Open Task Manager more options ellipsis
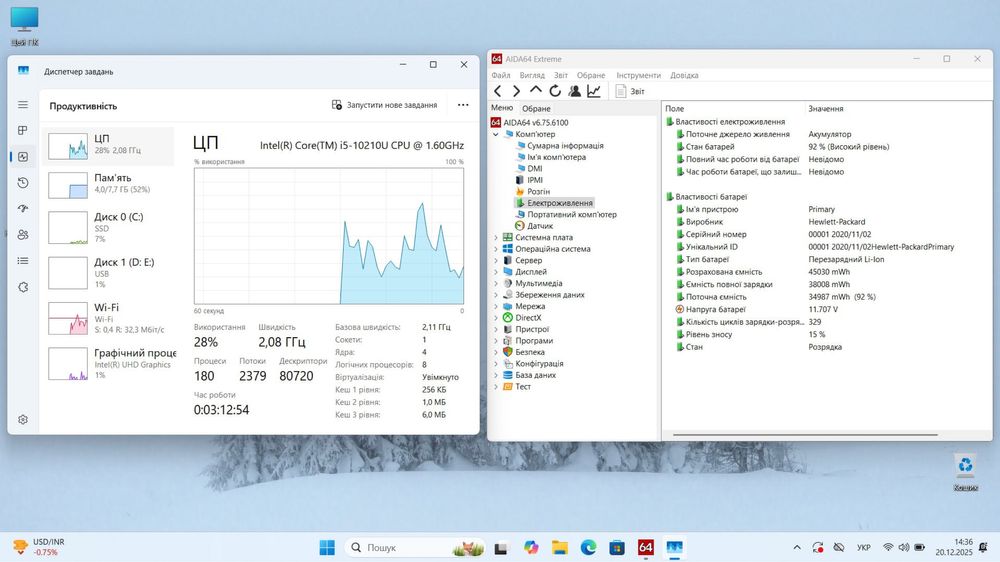 (463, 105)
